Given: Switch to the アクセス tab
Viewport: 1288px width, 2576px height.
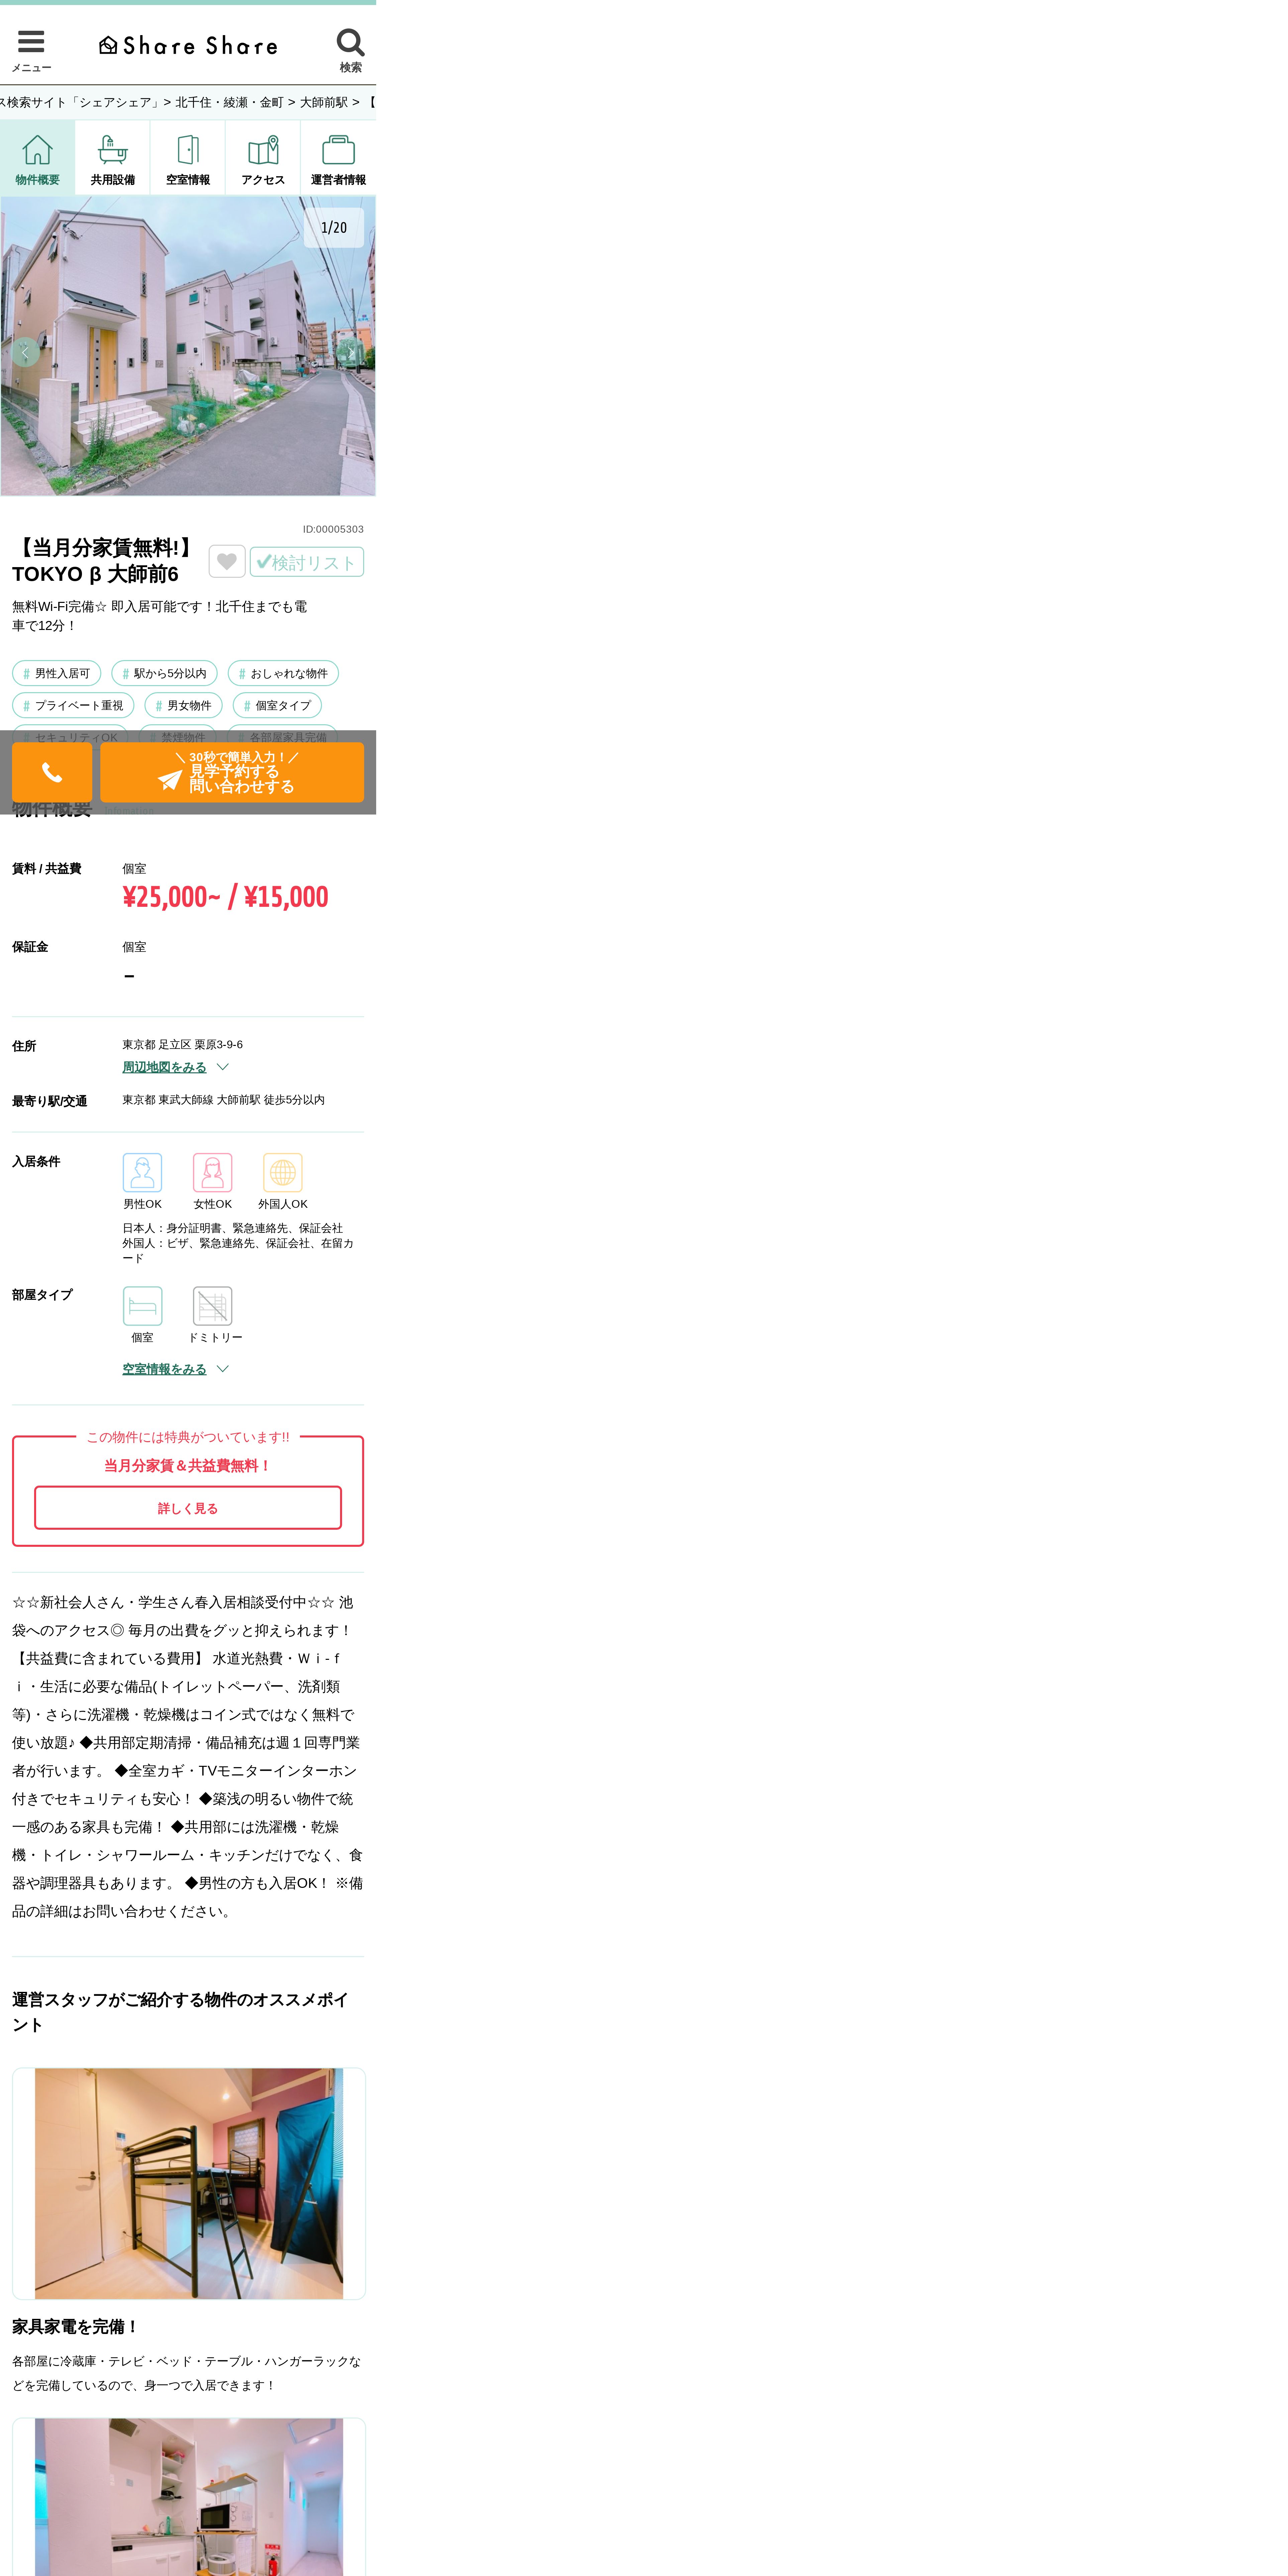Looking at the screenshot, I should [263, 158].
